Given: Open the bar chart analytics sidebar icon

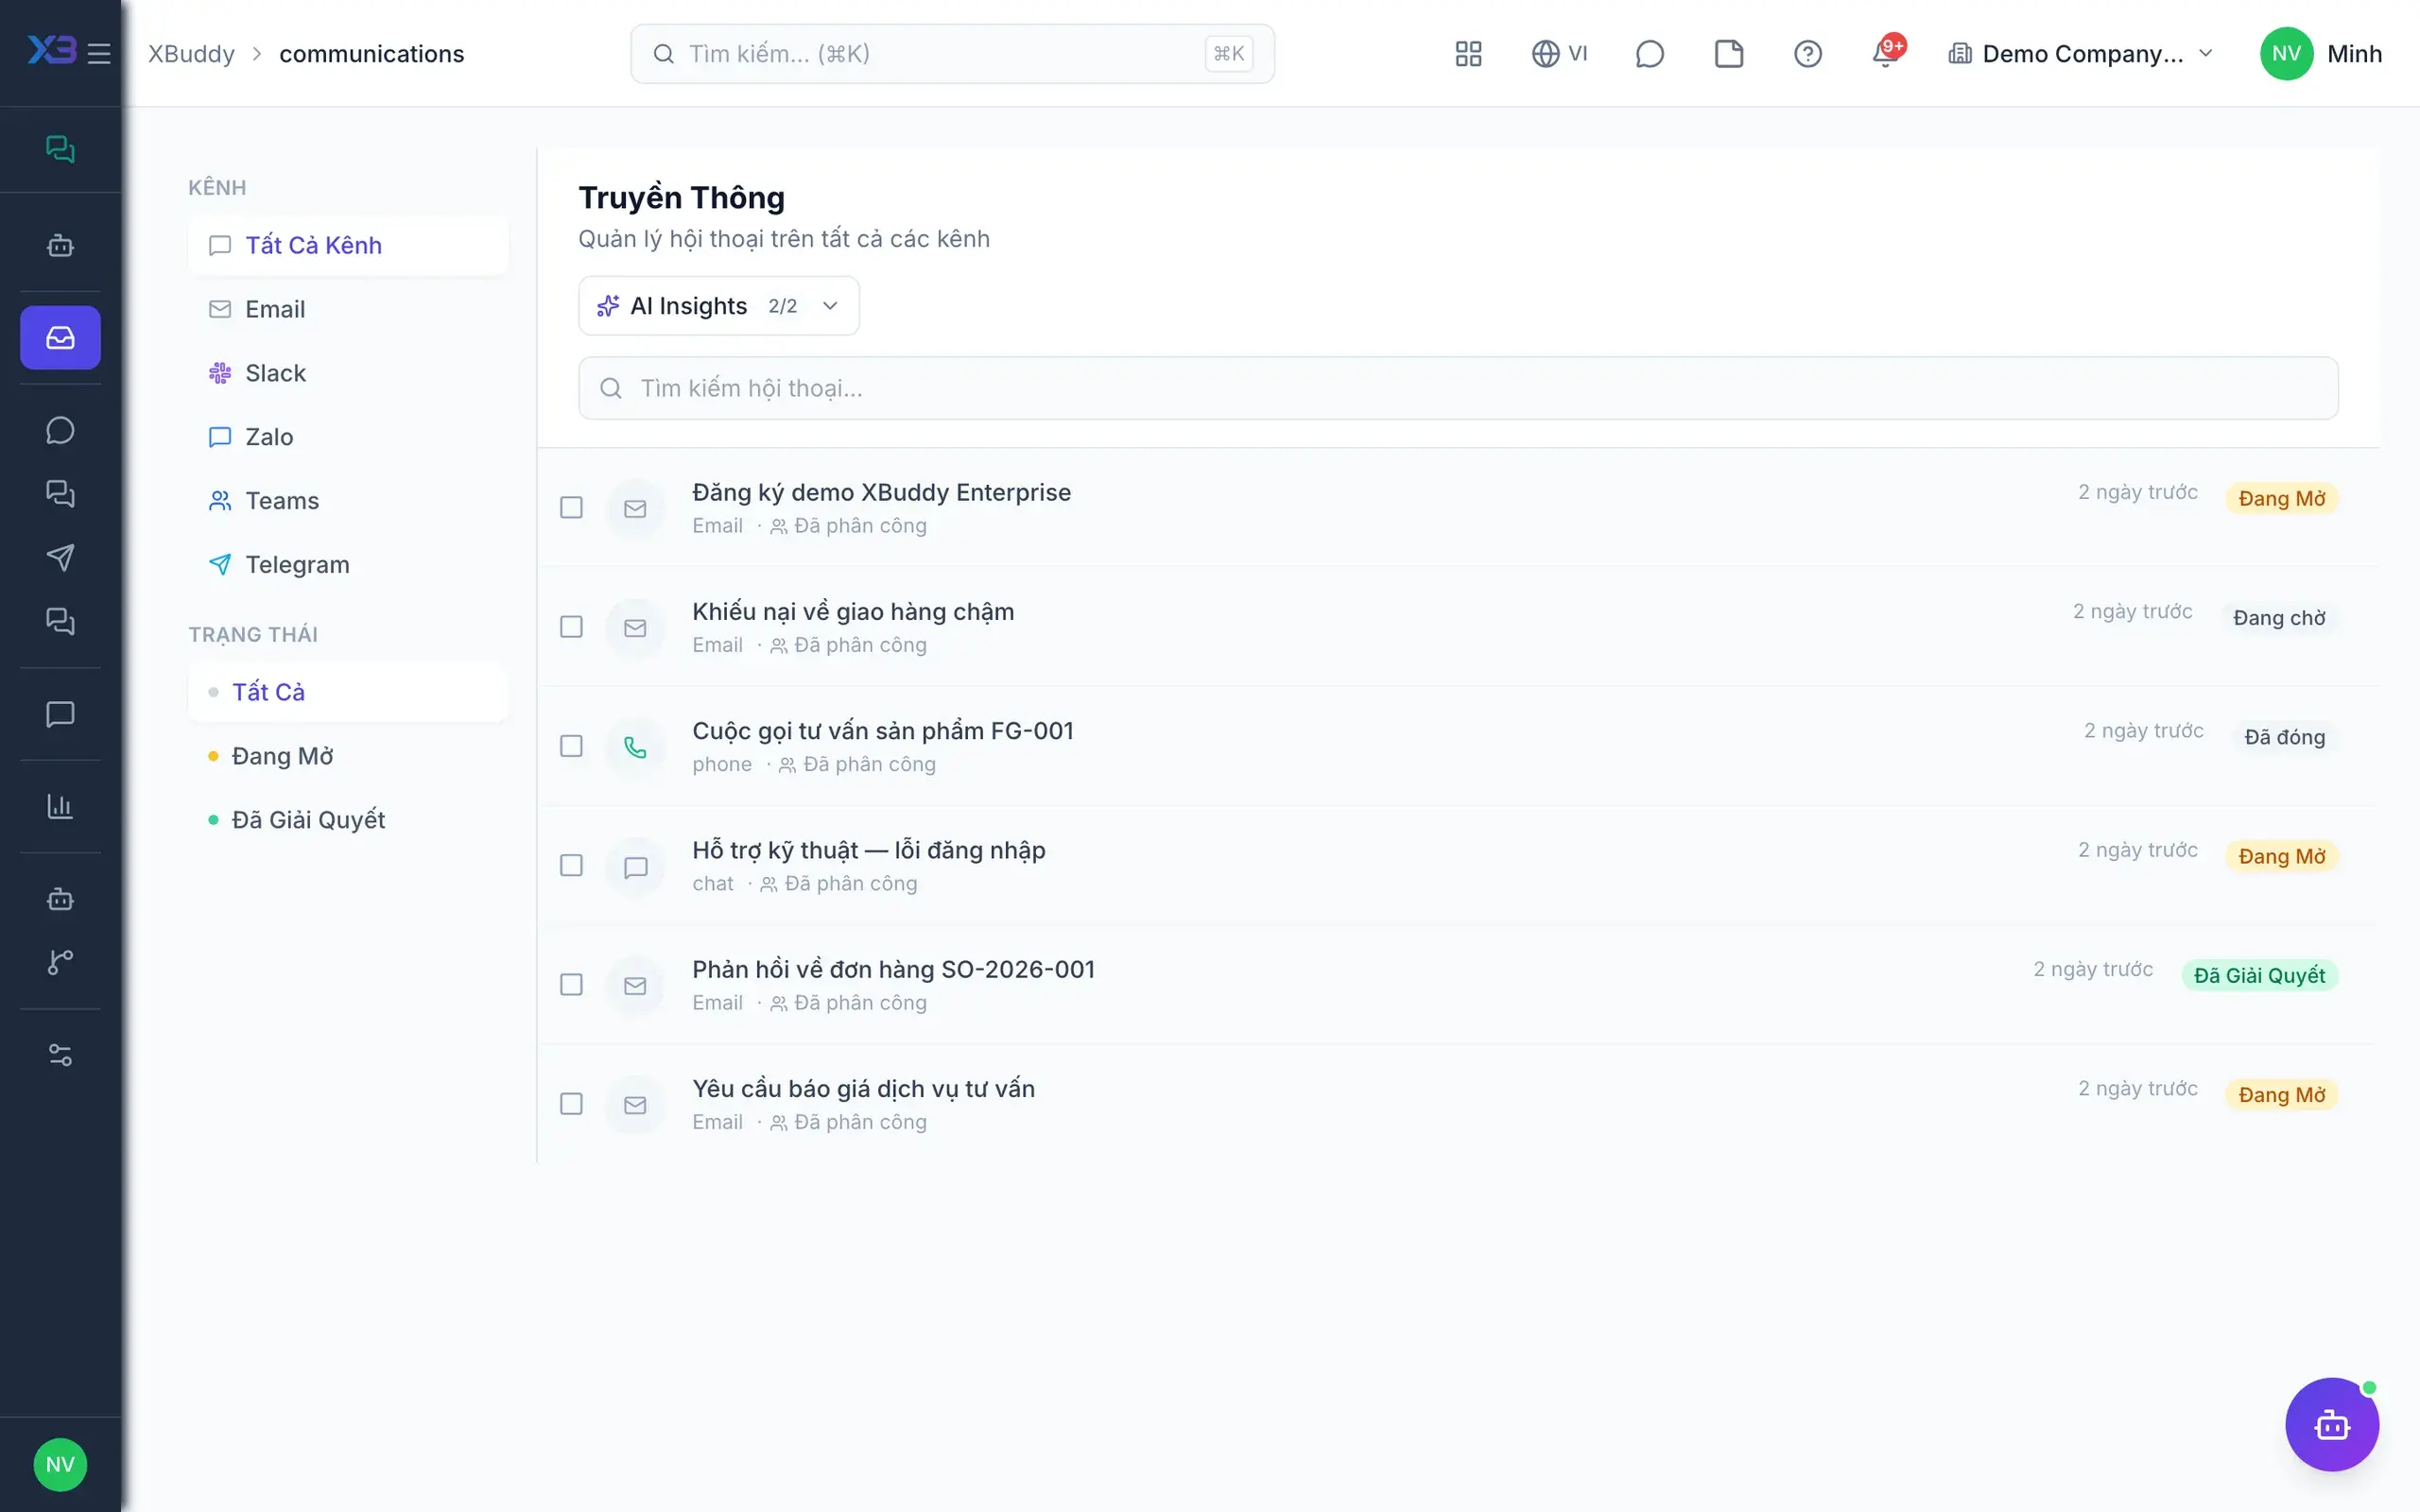Looking at the screenshot, I should [x=60, y=806].
